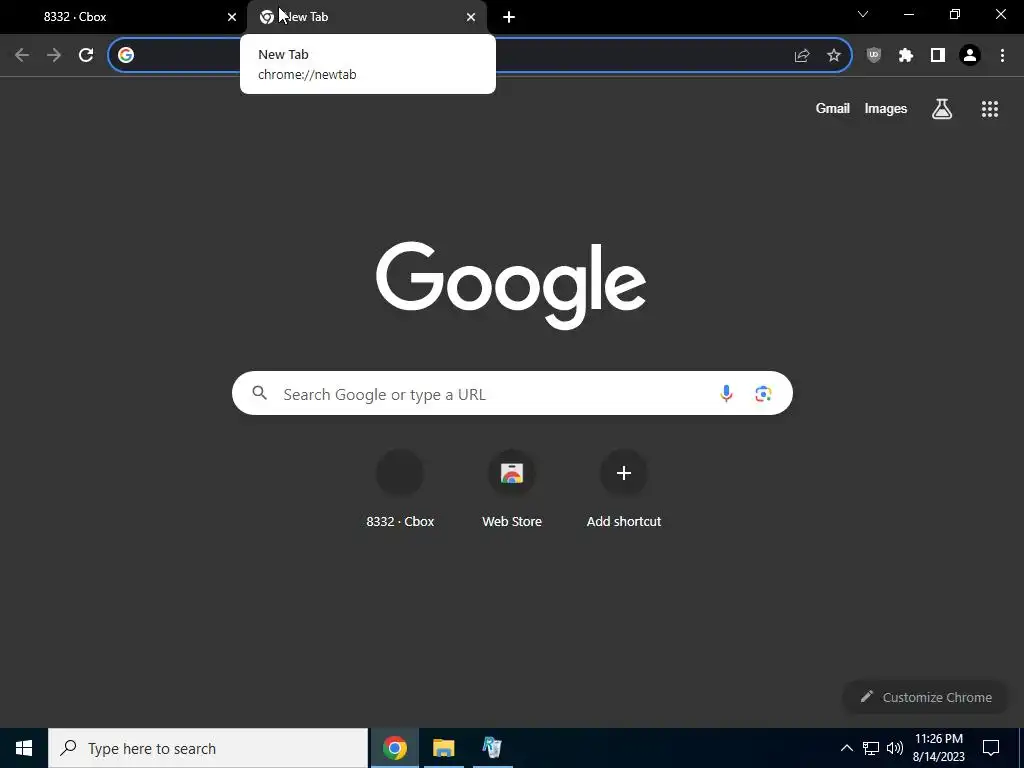
Task: Click inside the browser address bar
Action: pyautogui.click(x=480, y=55)
